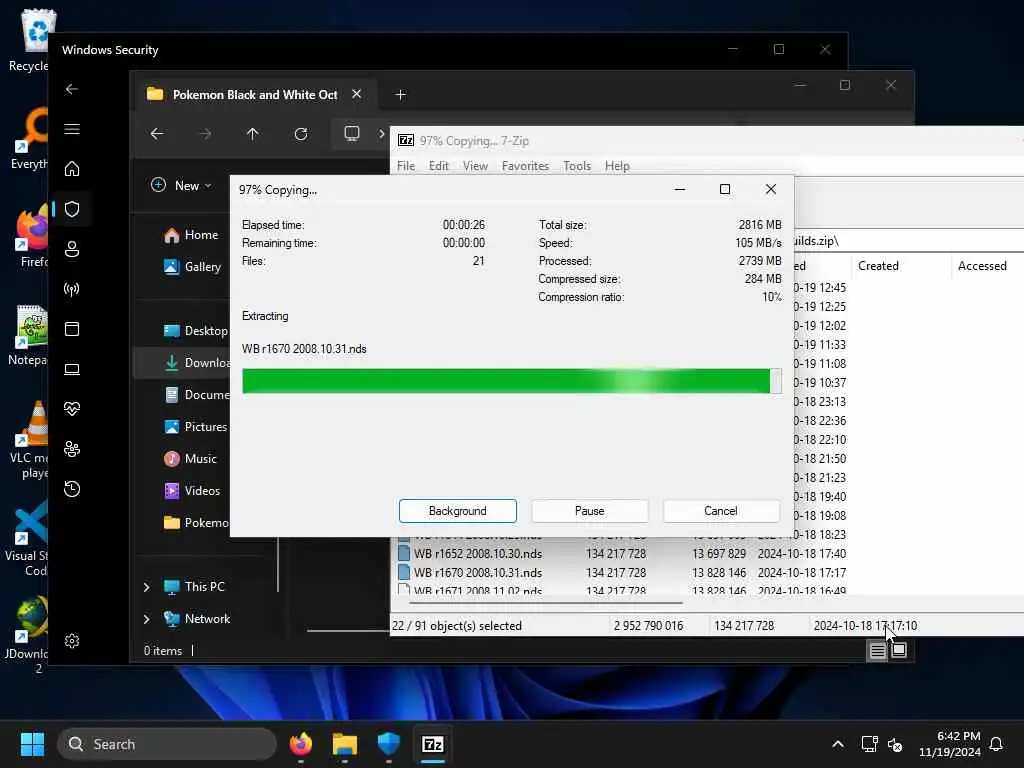The image size is (1024, 768).
Task: Open Pictures in Explorer sidebar
Action: click(x=195, y=427)
